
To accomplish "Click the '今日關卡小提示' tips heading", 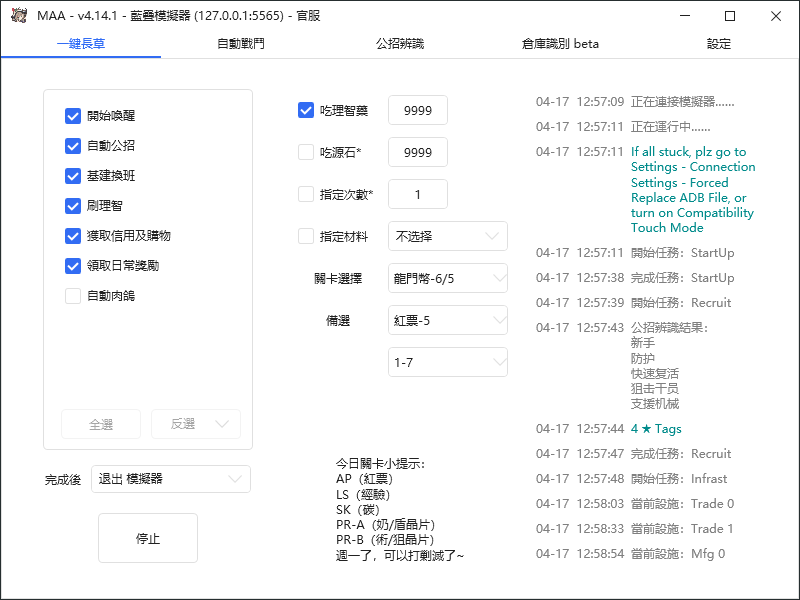I will pos(380,464).
